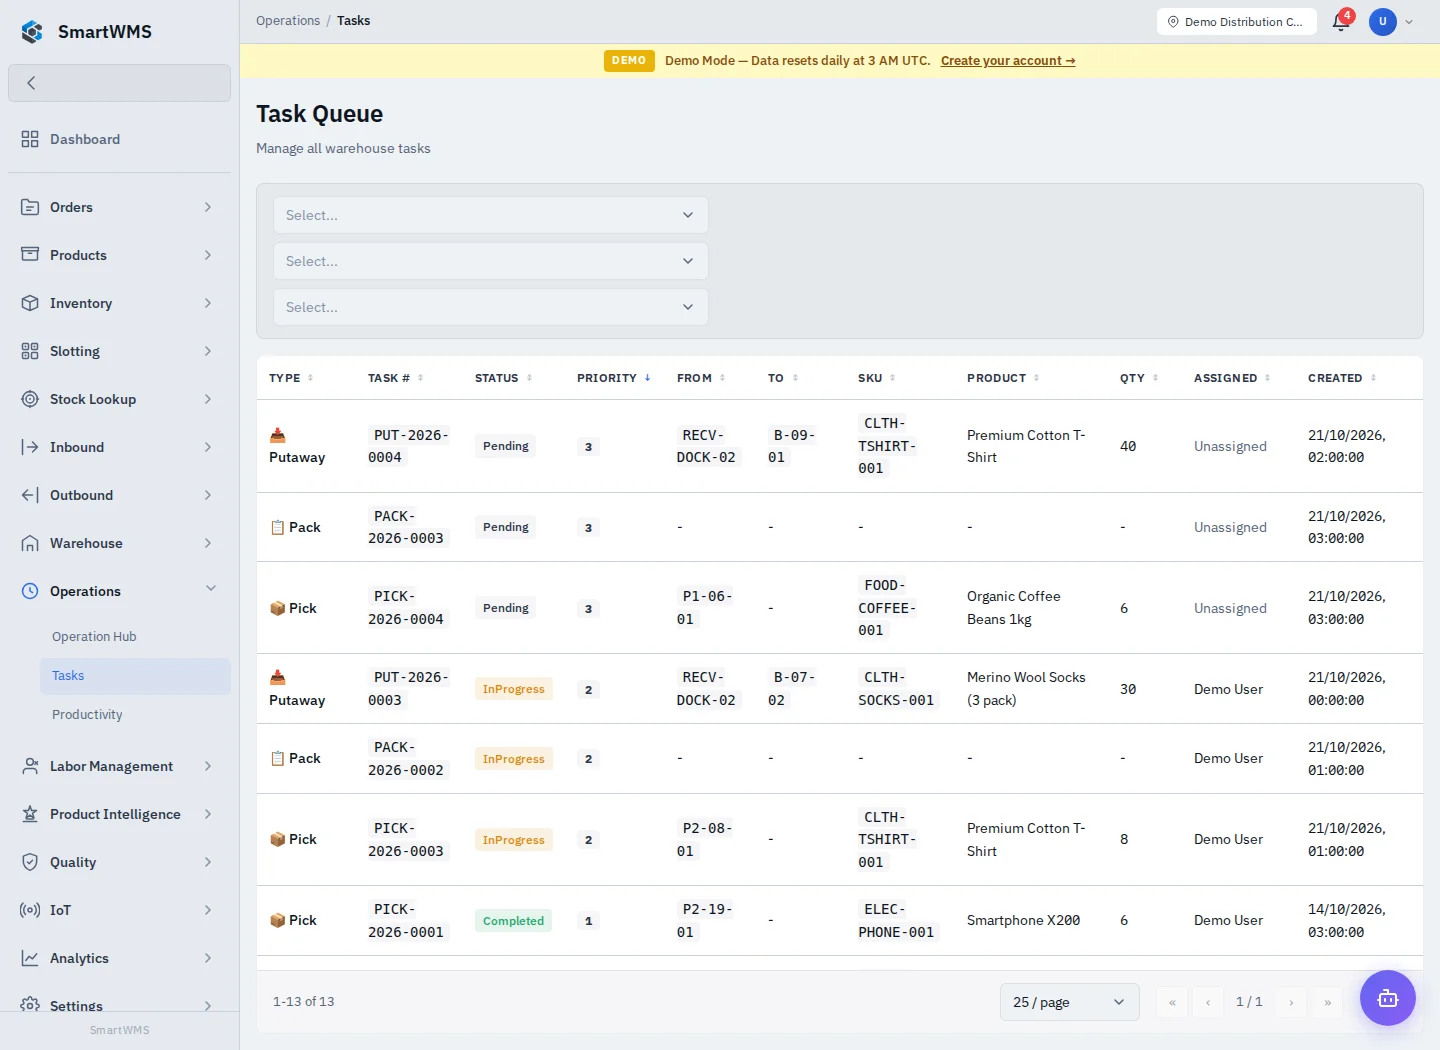The height and width of the screenshot is (1050, 1440).
Task: Open the Operation Hub menu item
Action: (94, 637)
